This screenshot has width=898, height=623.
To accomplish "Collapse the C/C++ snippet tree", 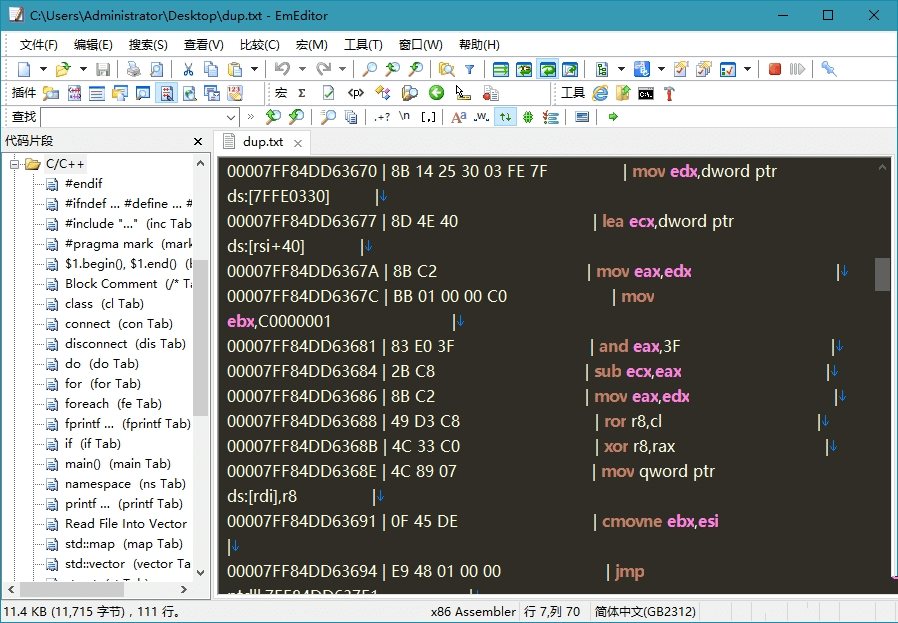I will 12,163.
